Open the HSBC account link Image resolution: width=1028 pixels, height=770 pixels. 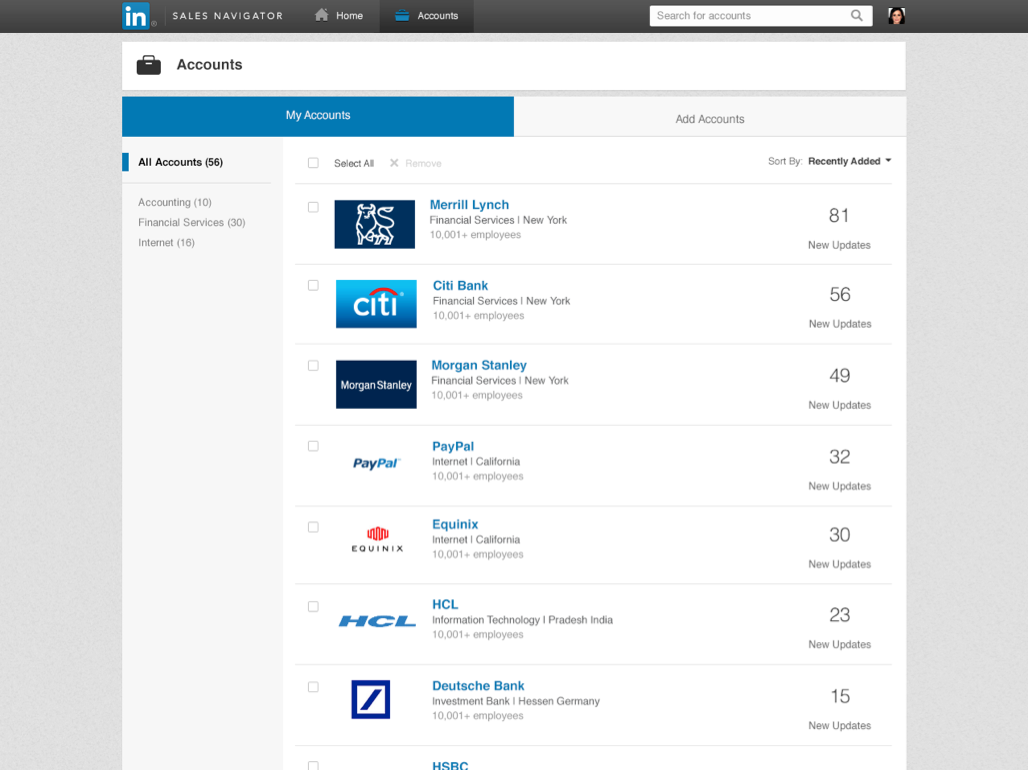coord(450,765)
